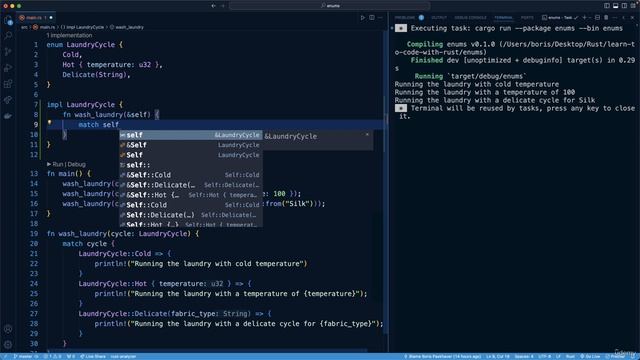640x360 pixels.
Task: Toggle the secondary sidebar layout icon
Action: tap(624, 6)
